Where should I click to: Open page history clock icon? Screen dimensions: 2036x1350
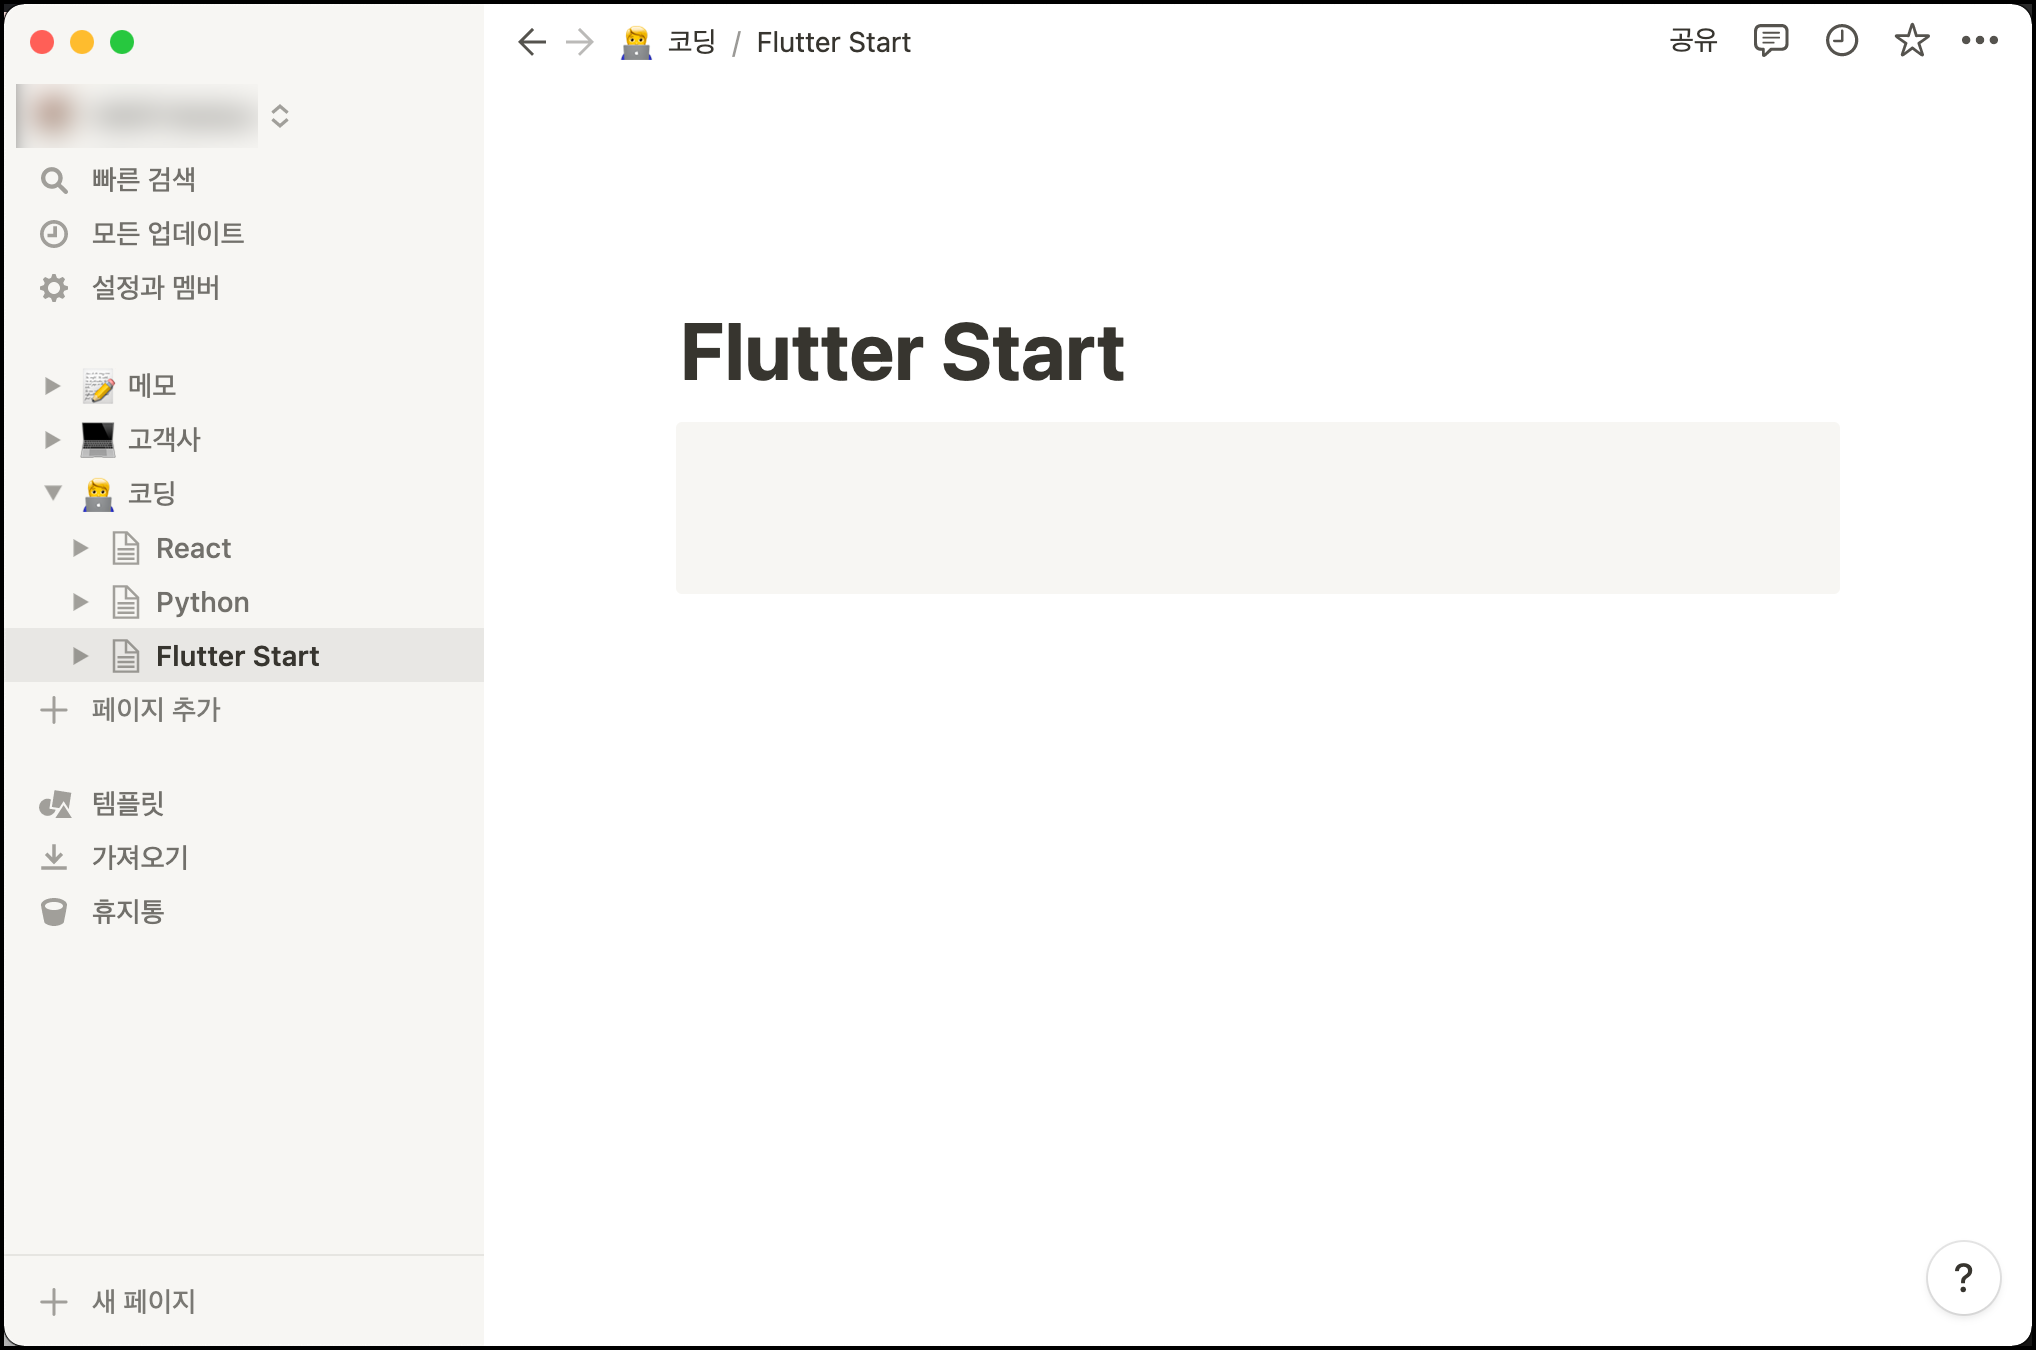(x=1841, y=41)
